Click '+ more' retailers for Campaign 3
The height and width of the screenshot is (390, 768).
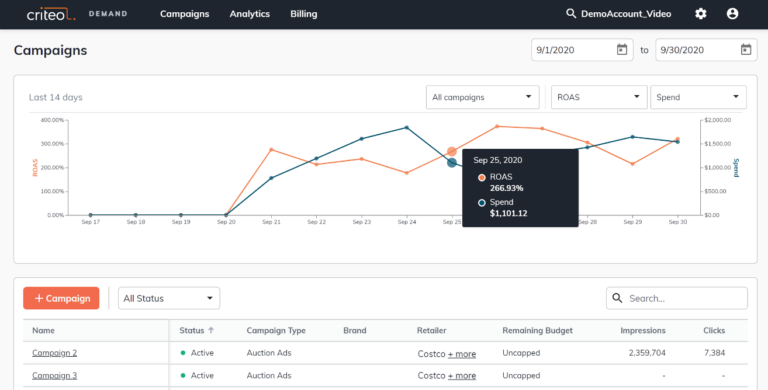tap(462, 376)
